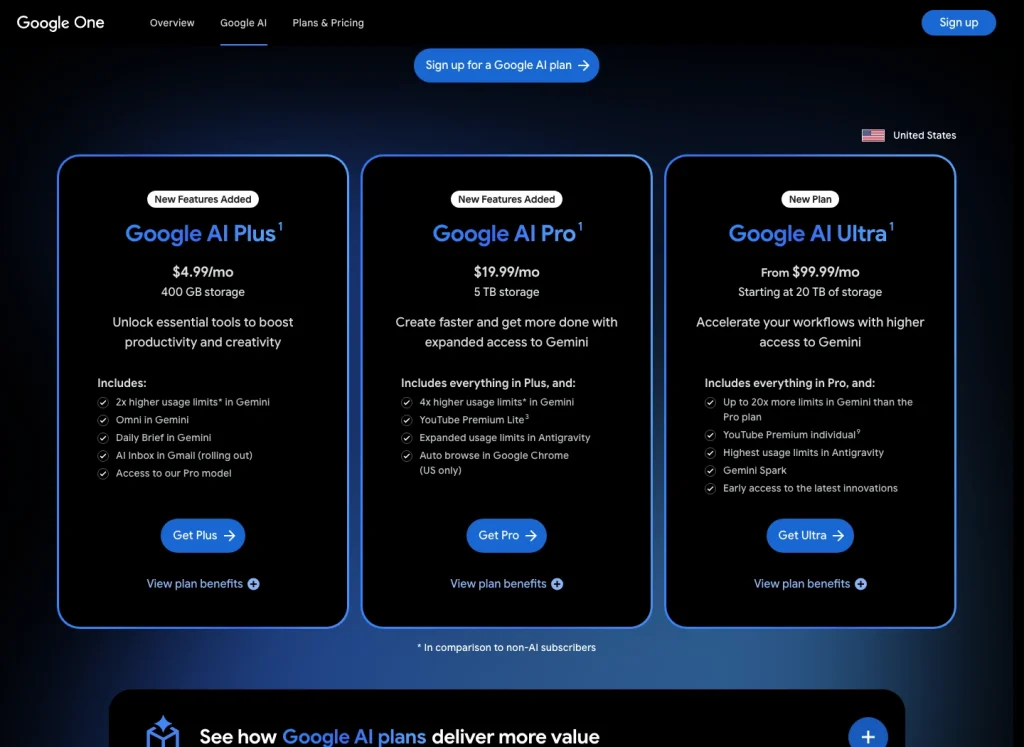Click checkmark beside Expanded usage limits in Antigravity

click(x=407, y=437)
